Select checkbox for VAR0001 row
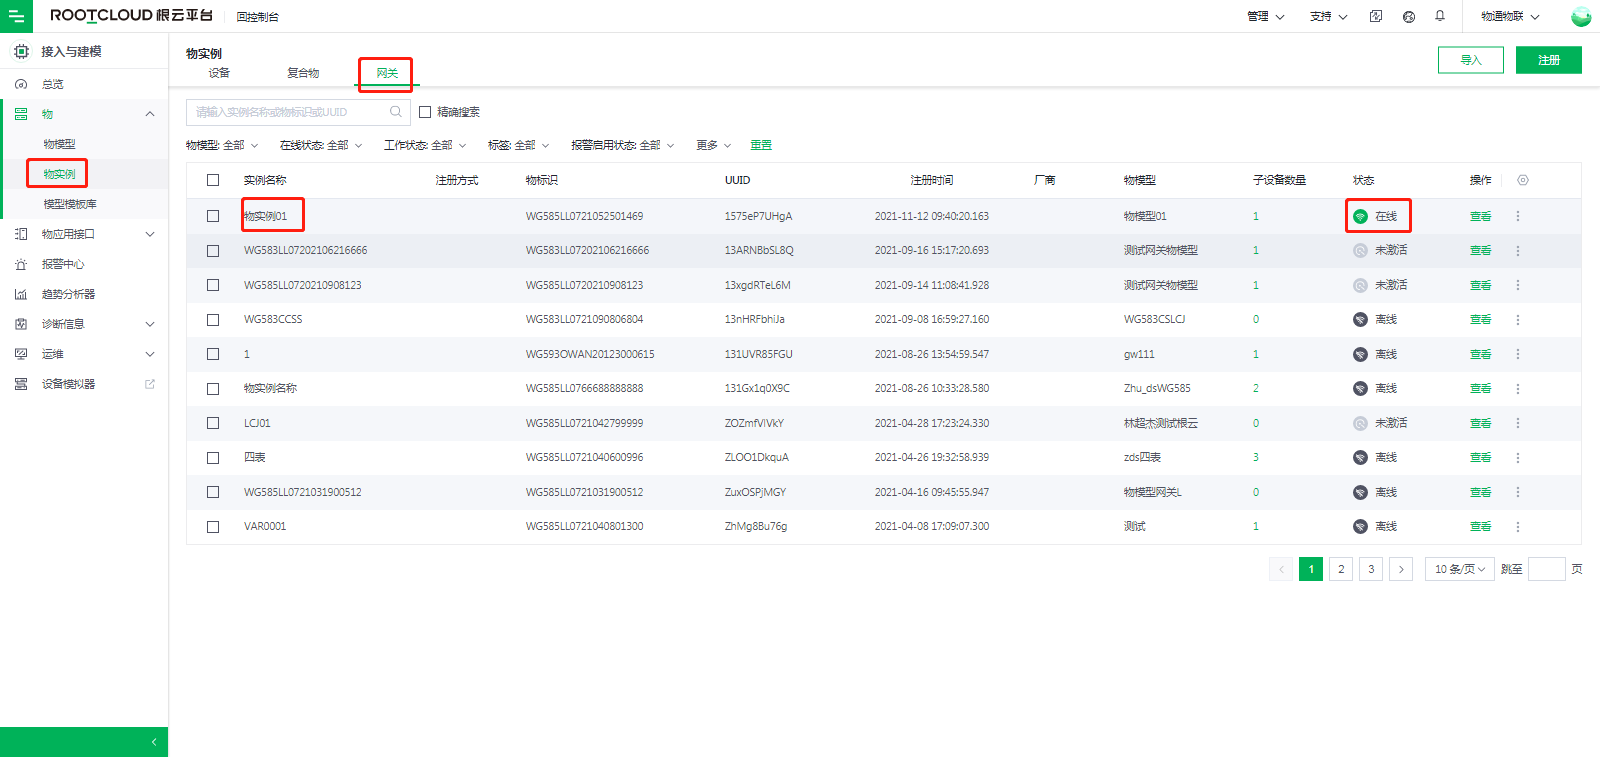This screenshot has width=1600, height=757. pos(213,527)
